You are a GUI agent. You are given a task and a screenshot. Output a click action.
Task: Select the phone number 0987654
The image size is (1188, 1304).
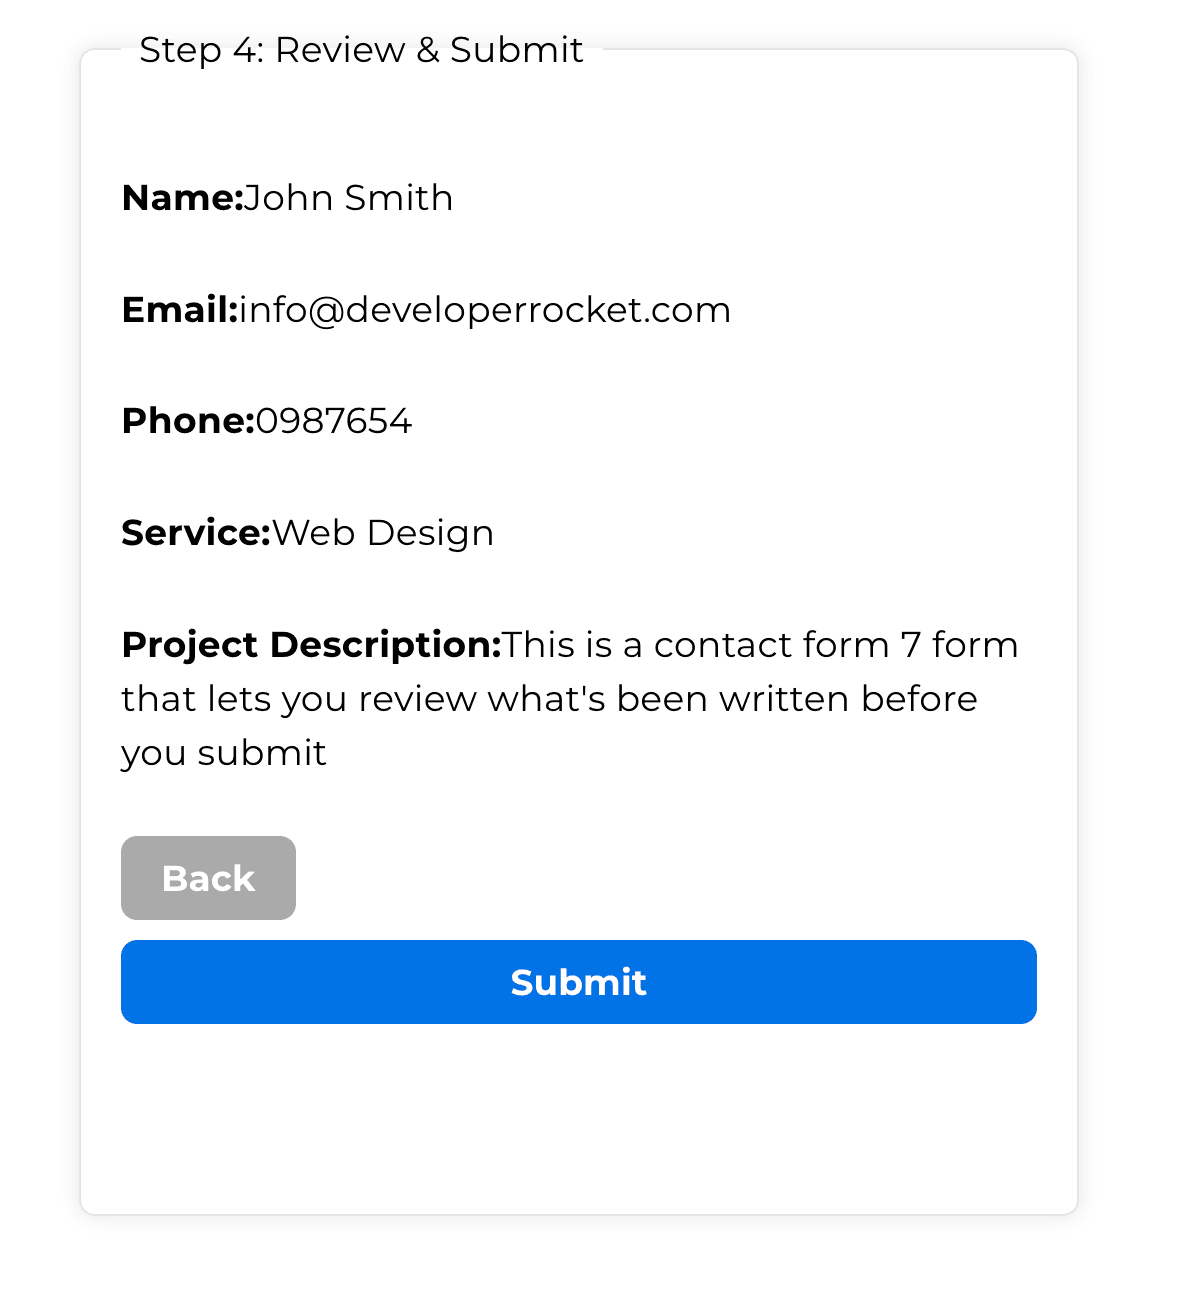click(333, 421)
